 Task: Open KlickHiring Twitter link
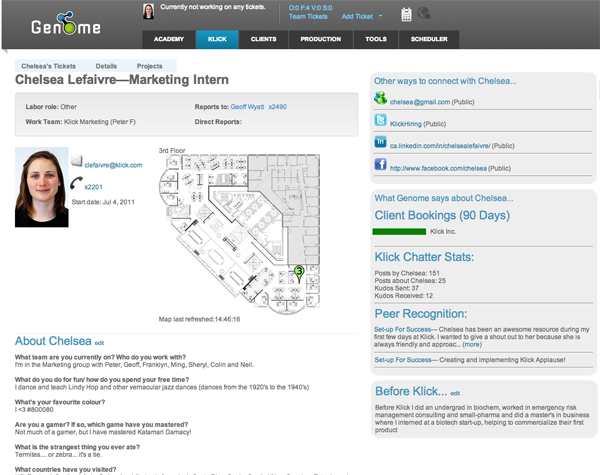point(406,124)
